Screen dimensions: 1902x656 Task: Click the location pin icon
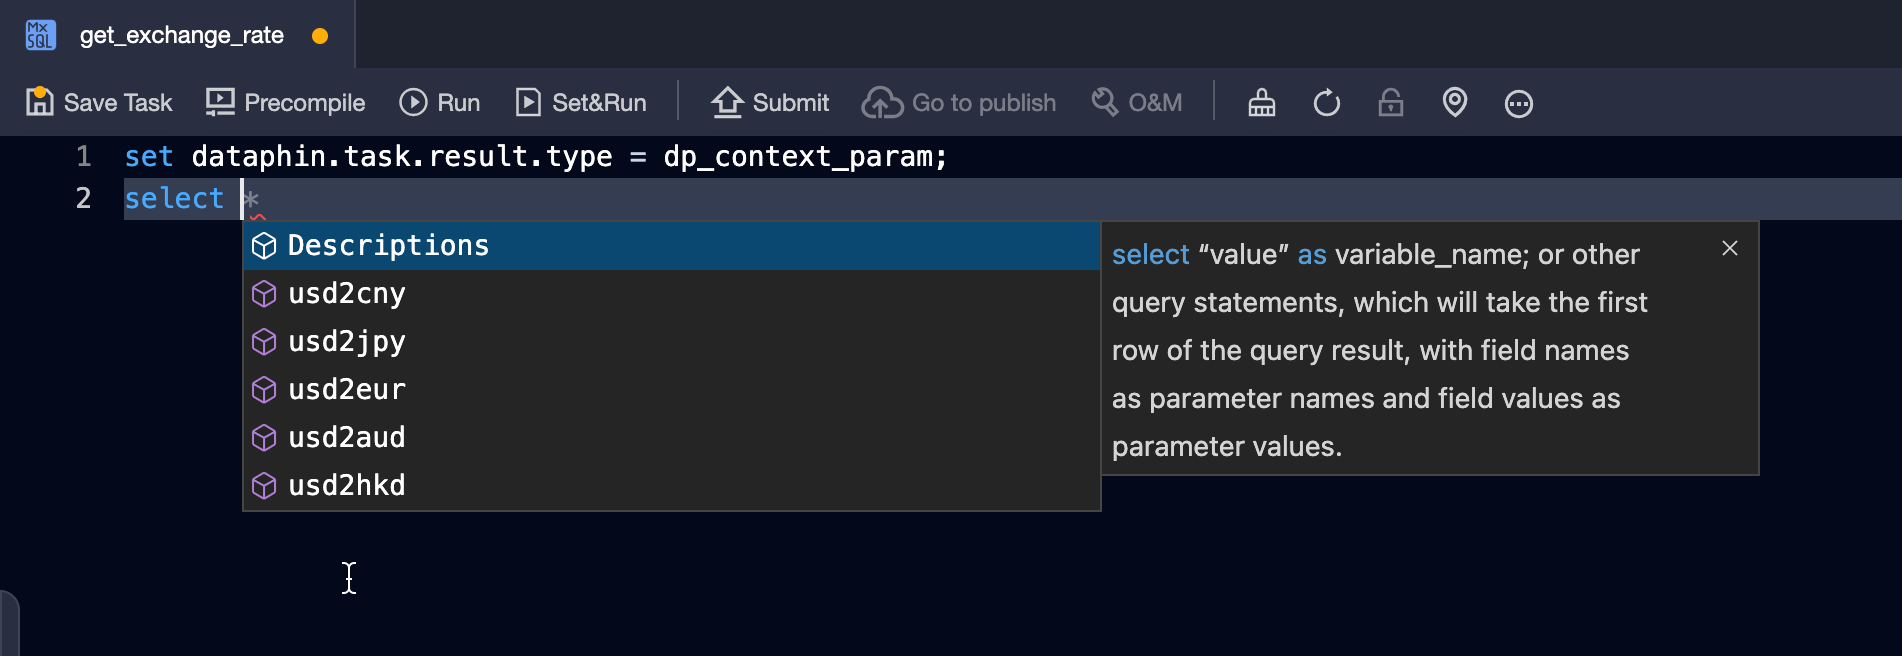coord(1455,103)
